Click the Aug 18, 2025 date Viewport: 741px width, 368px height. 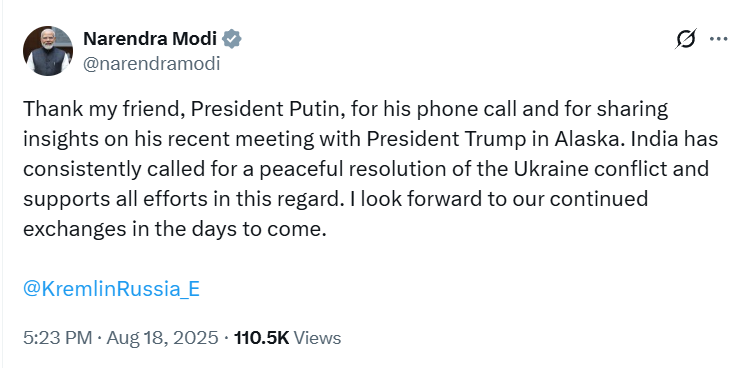click(x=162, y=338)
